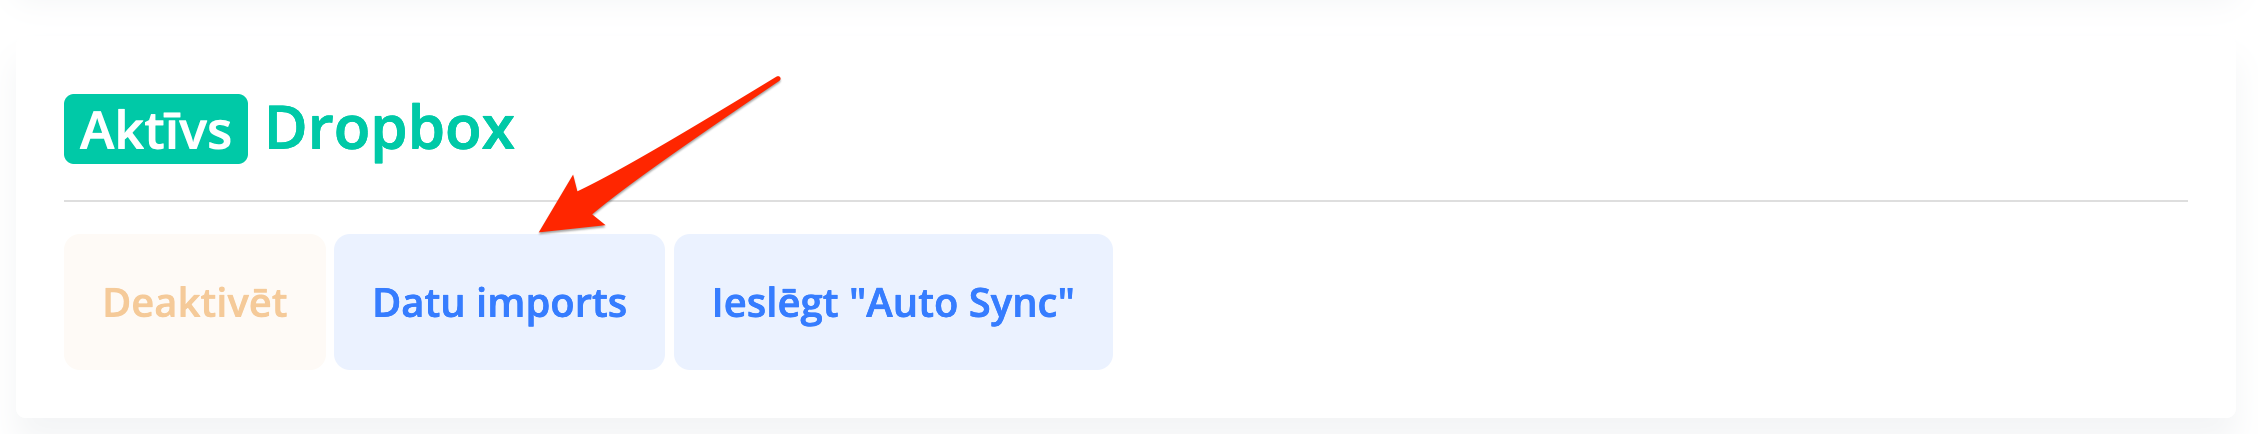Click the green Aktīvs status badge
2258x434 pixels.
coord(156,129)
